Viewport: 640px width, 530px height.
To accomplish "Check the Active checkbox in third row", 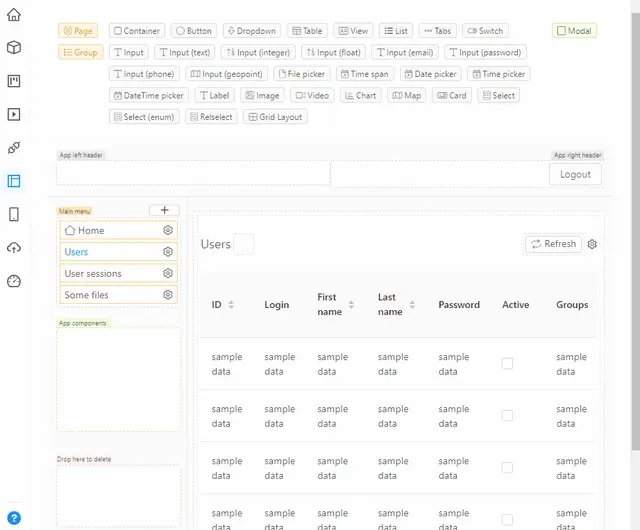I will pos(507,468).
